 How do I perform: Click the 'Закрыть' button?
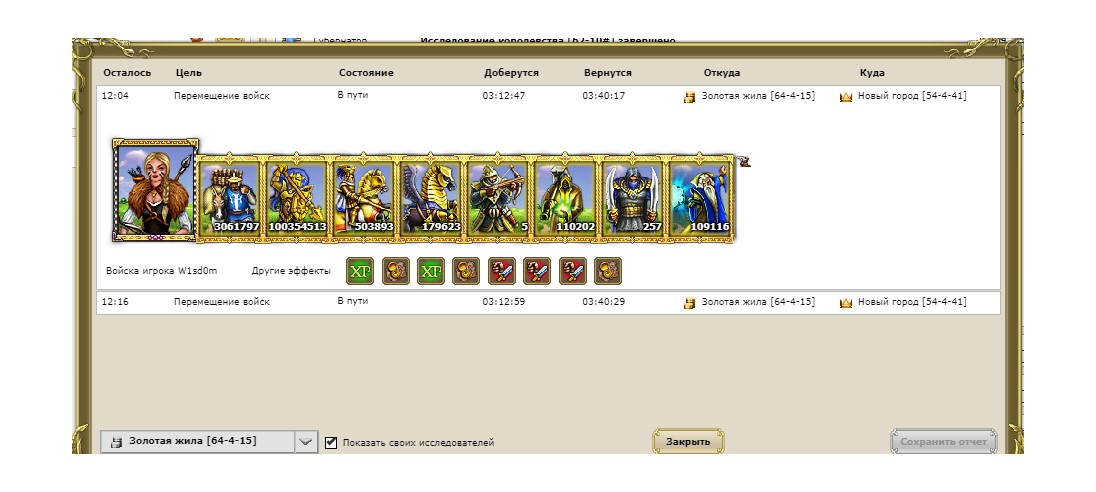click(688, 442)
